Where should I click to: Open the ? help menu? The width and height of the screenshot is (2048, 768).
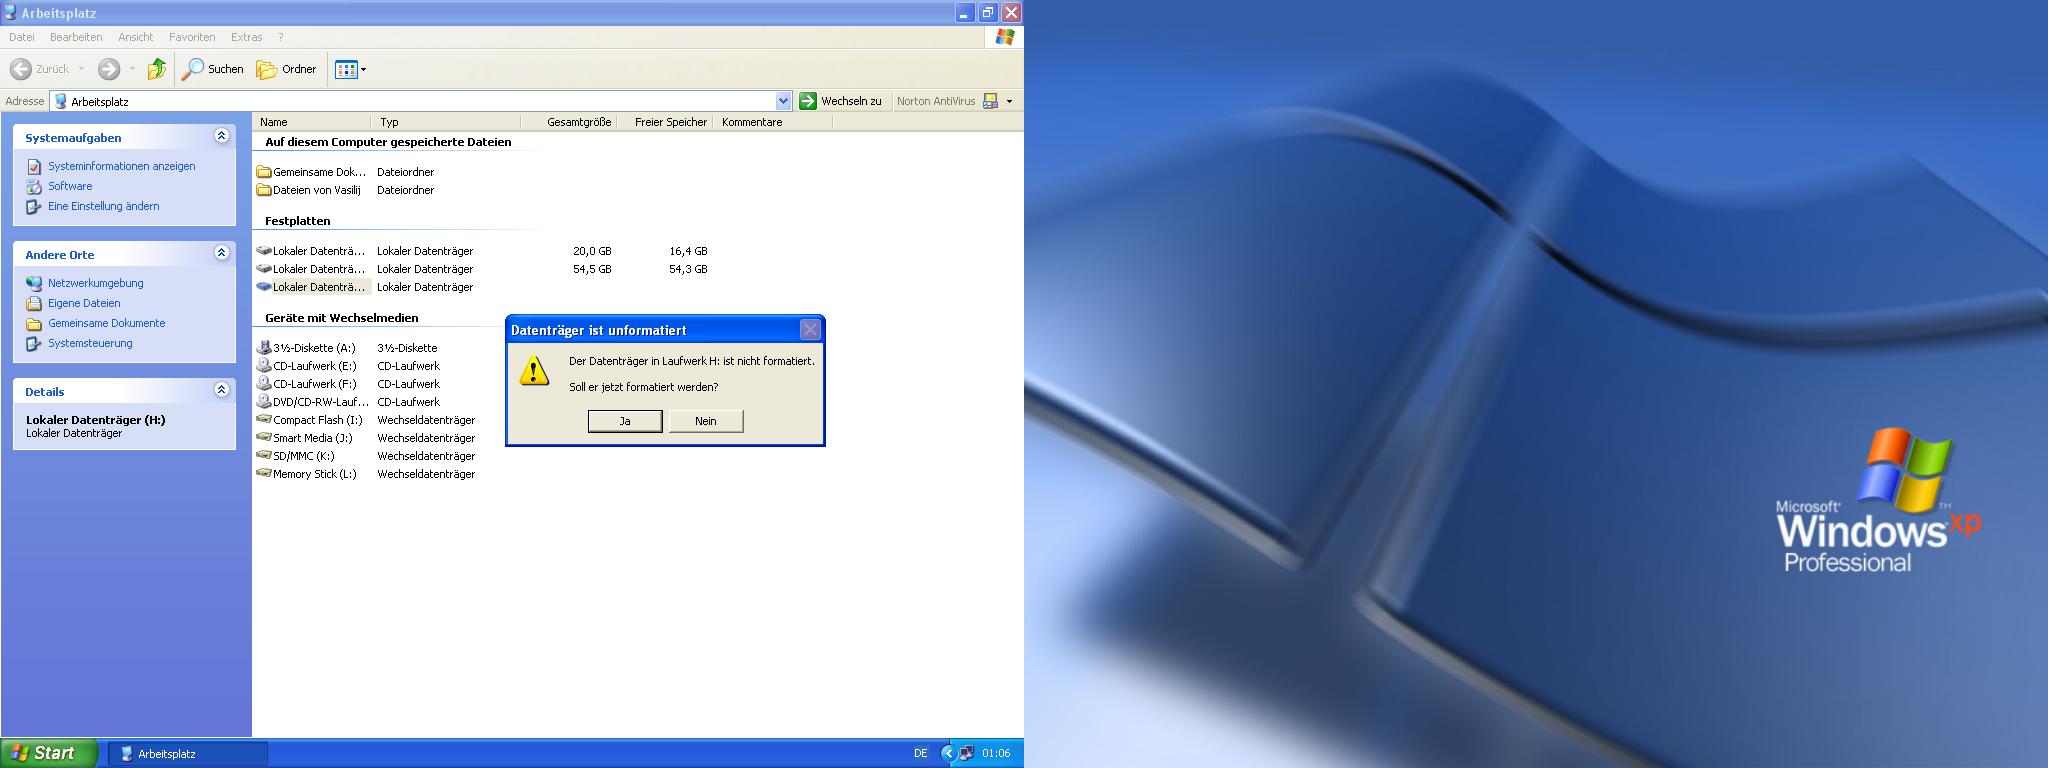[x=281, y=37]
